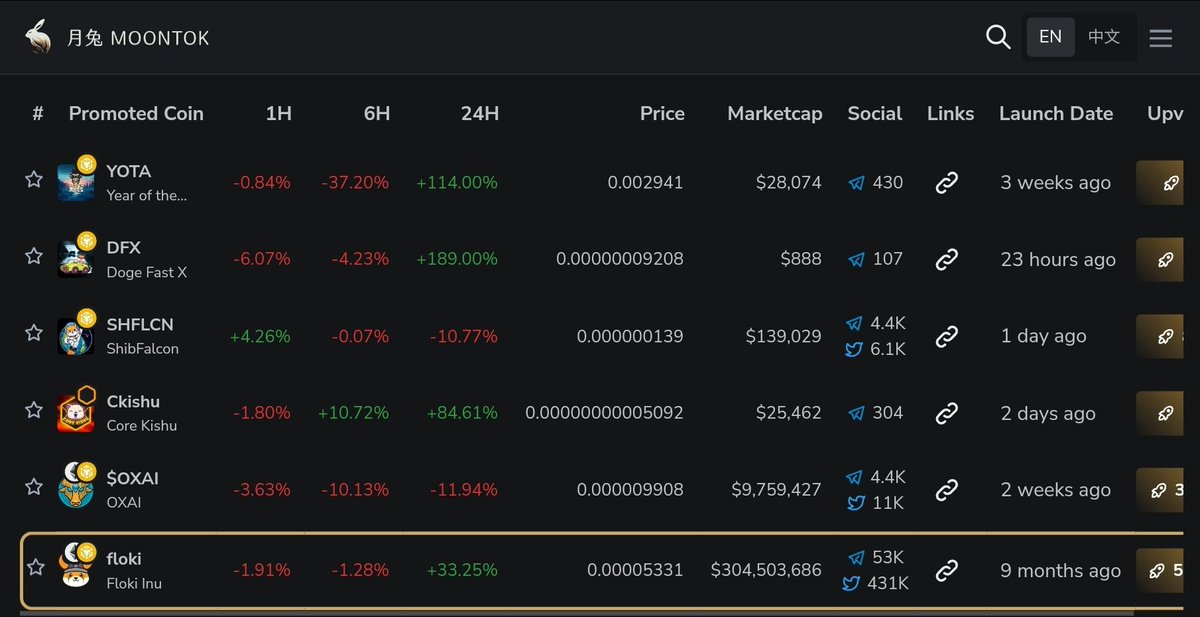
Task: Click YOTA price 0.002941
Action: click(x=645, y=183)
